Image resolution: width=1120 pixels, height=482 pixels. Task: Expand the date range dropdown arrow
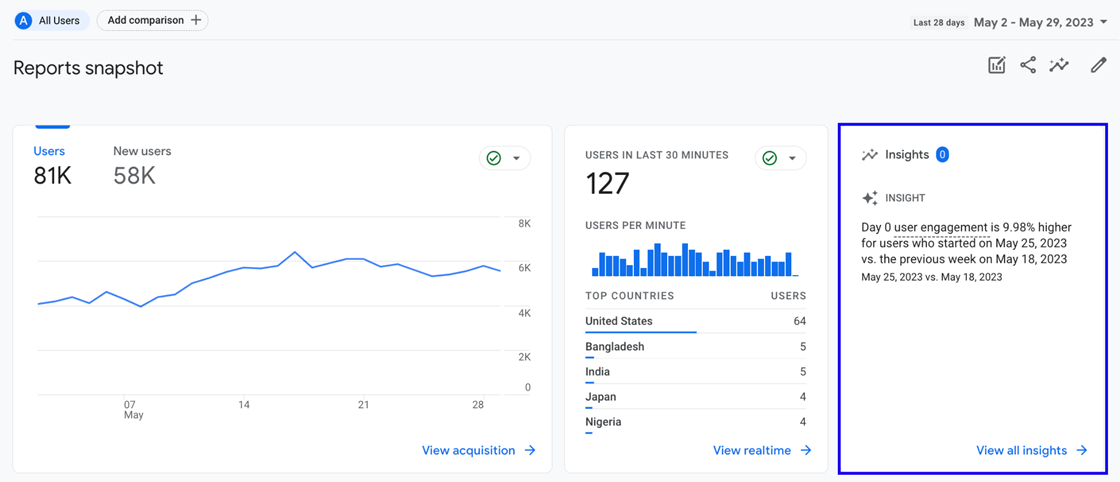coord(1104,22)
